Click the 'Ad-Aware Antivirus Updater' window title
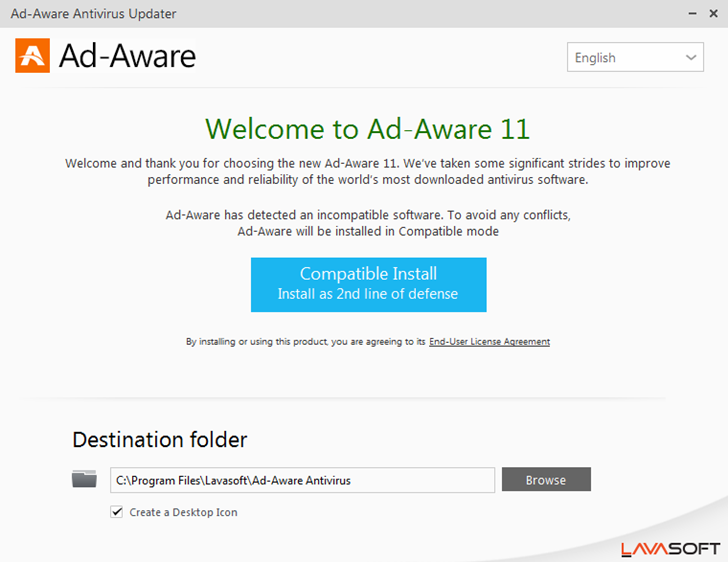The image size is (728, 562). click(93, 14)
